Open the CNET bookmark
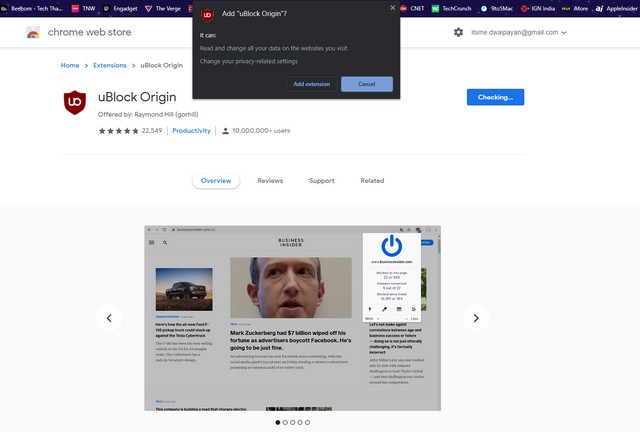640x432 pixels. click(412, 8)
